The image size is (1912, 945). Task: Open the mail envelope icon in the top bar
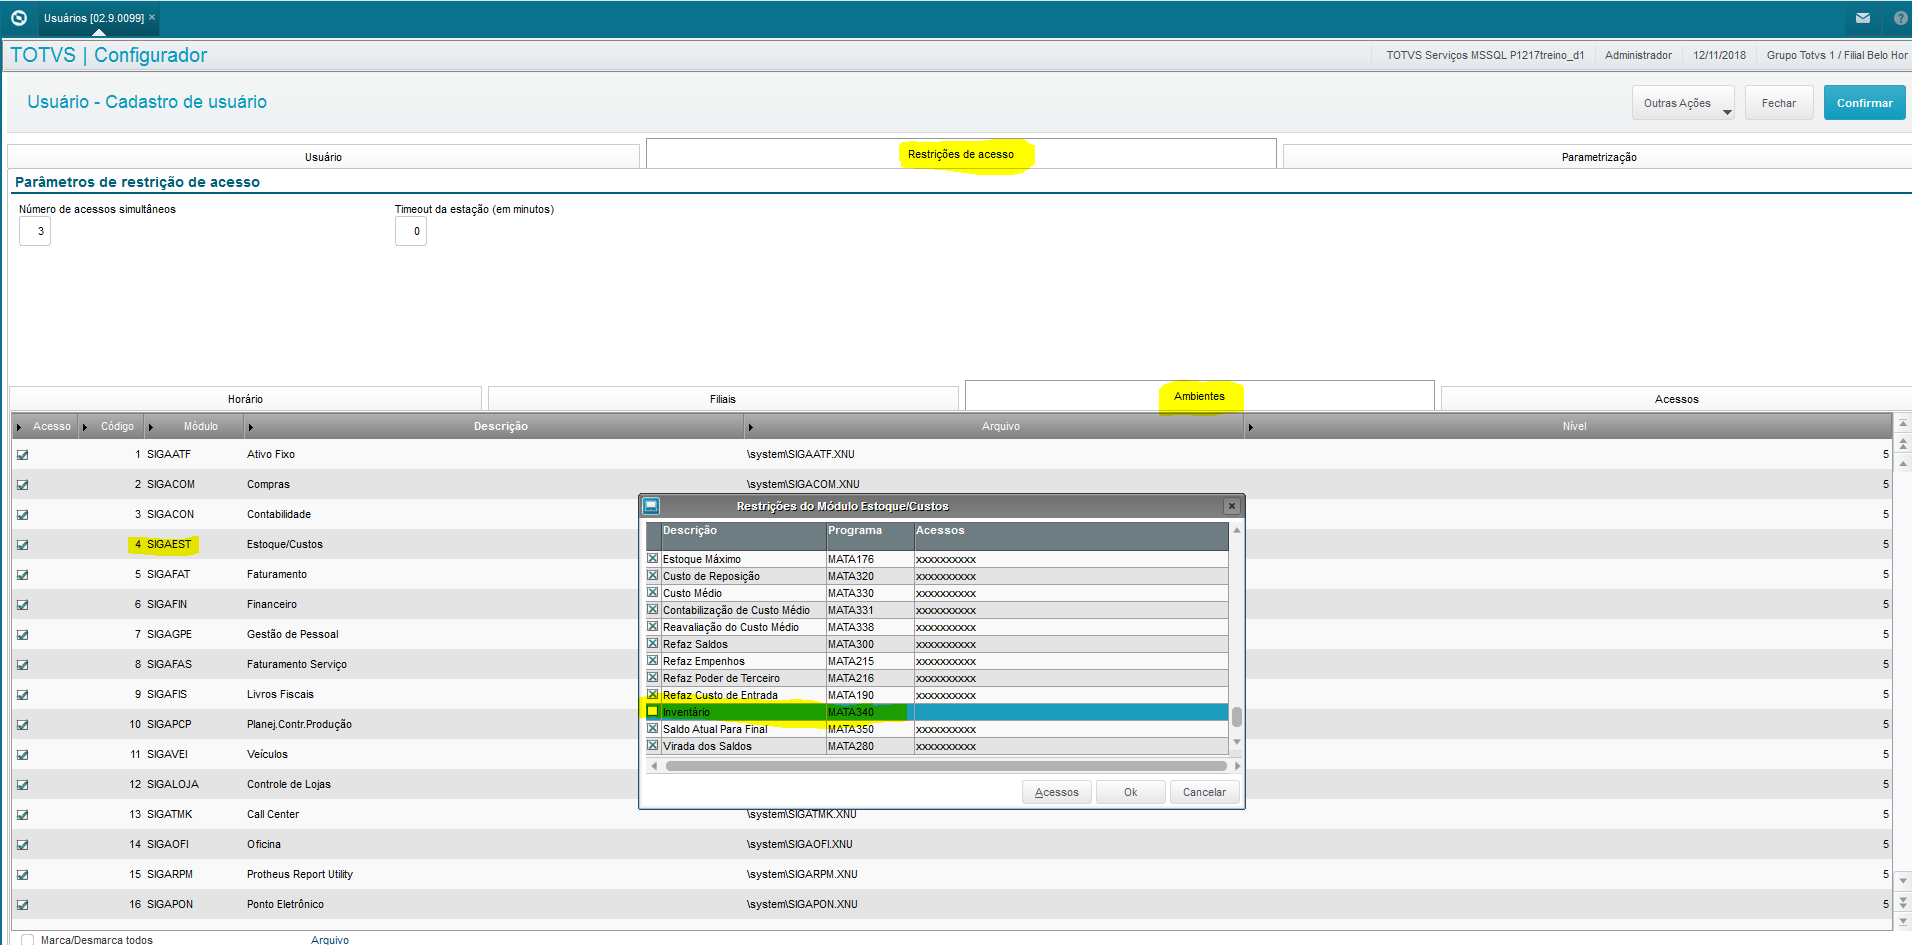1862,18
